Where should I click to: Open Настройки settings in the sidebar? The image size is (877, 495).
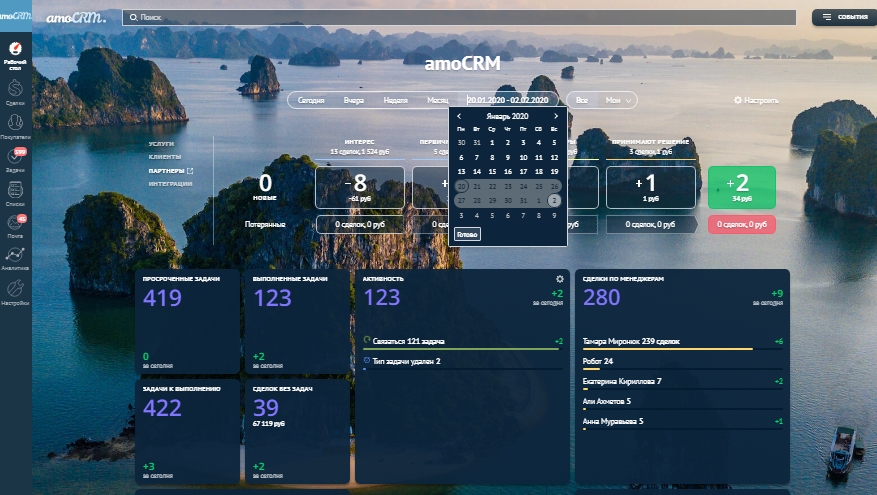pyautogui.click(x=15, y=292)
